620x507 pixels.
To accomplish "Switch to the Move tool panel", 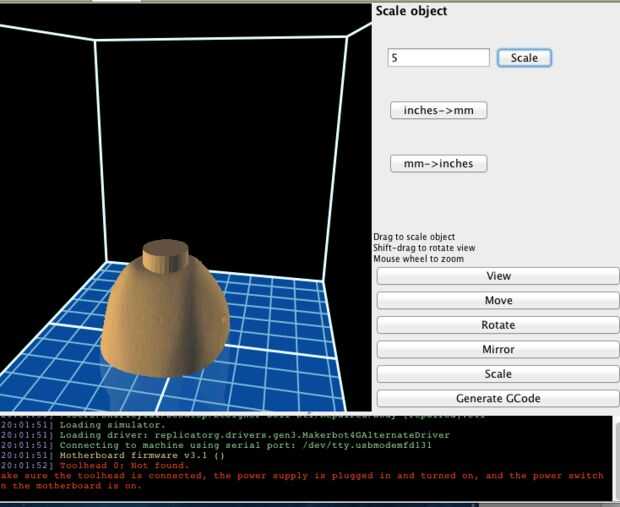I will tap(498, 300).
